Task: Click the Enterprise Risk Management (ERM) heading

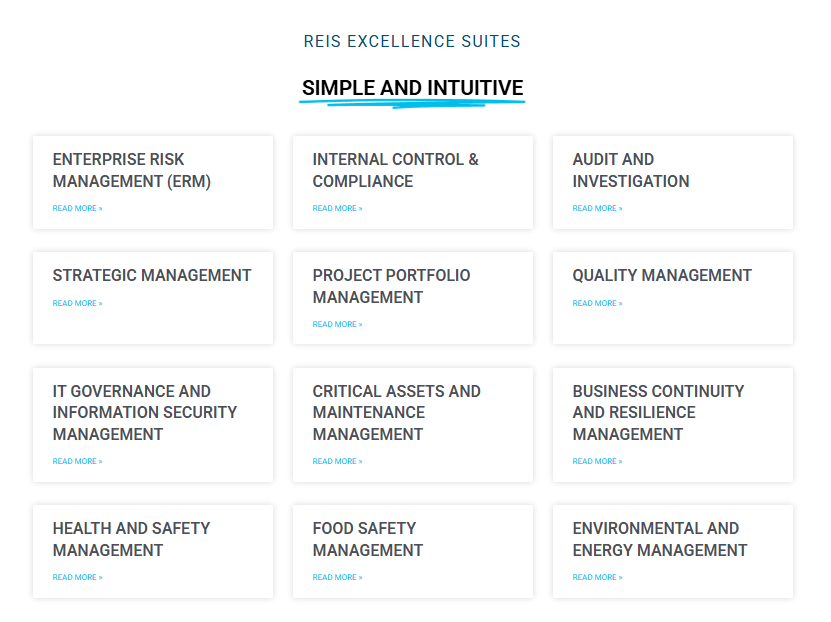Action: [x=132, y=170]
